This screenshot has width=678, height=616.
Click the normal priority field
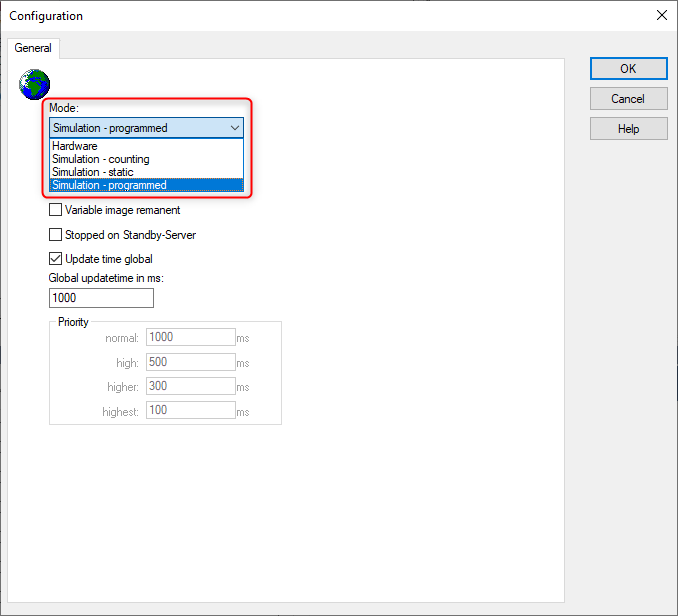tap(191, 337)
